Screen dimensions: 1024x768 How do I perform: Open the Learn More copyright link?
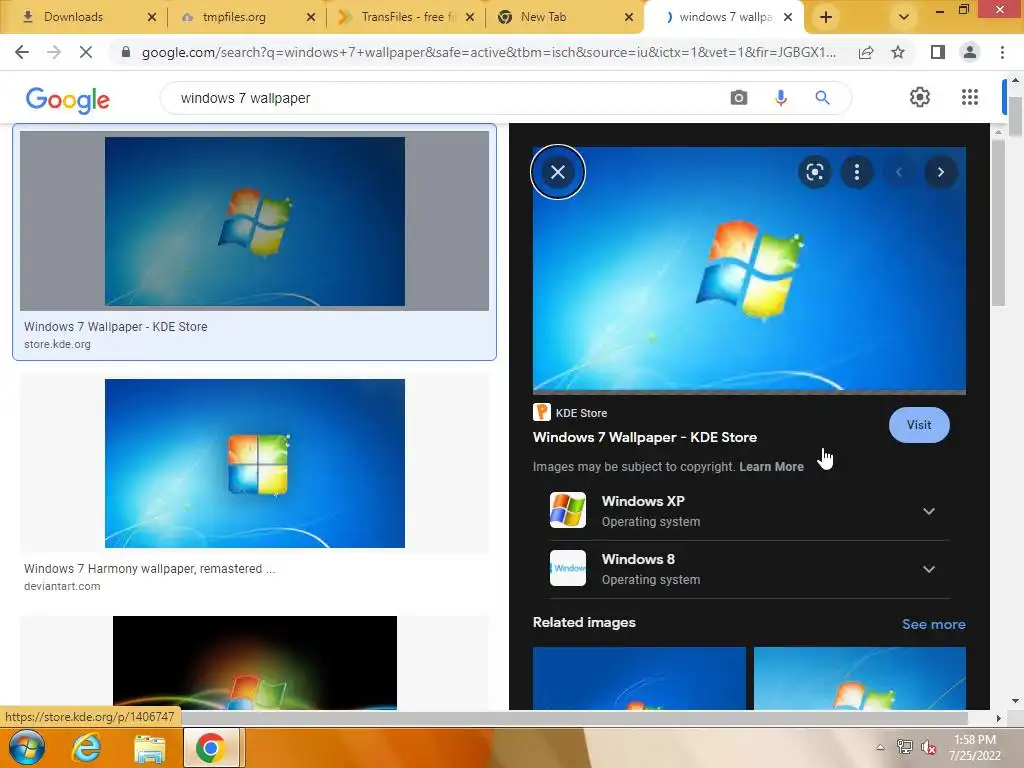tap(771, 467)
